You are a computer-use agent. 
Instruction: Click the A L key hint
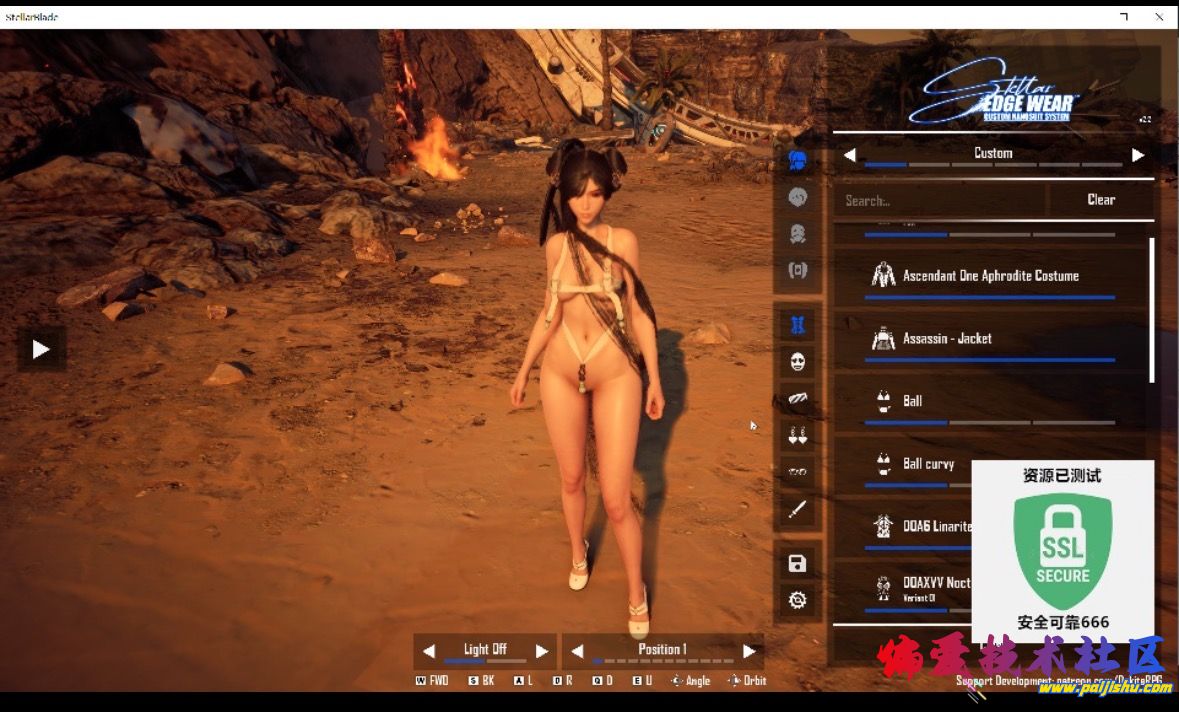(x=523, y=680)
